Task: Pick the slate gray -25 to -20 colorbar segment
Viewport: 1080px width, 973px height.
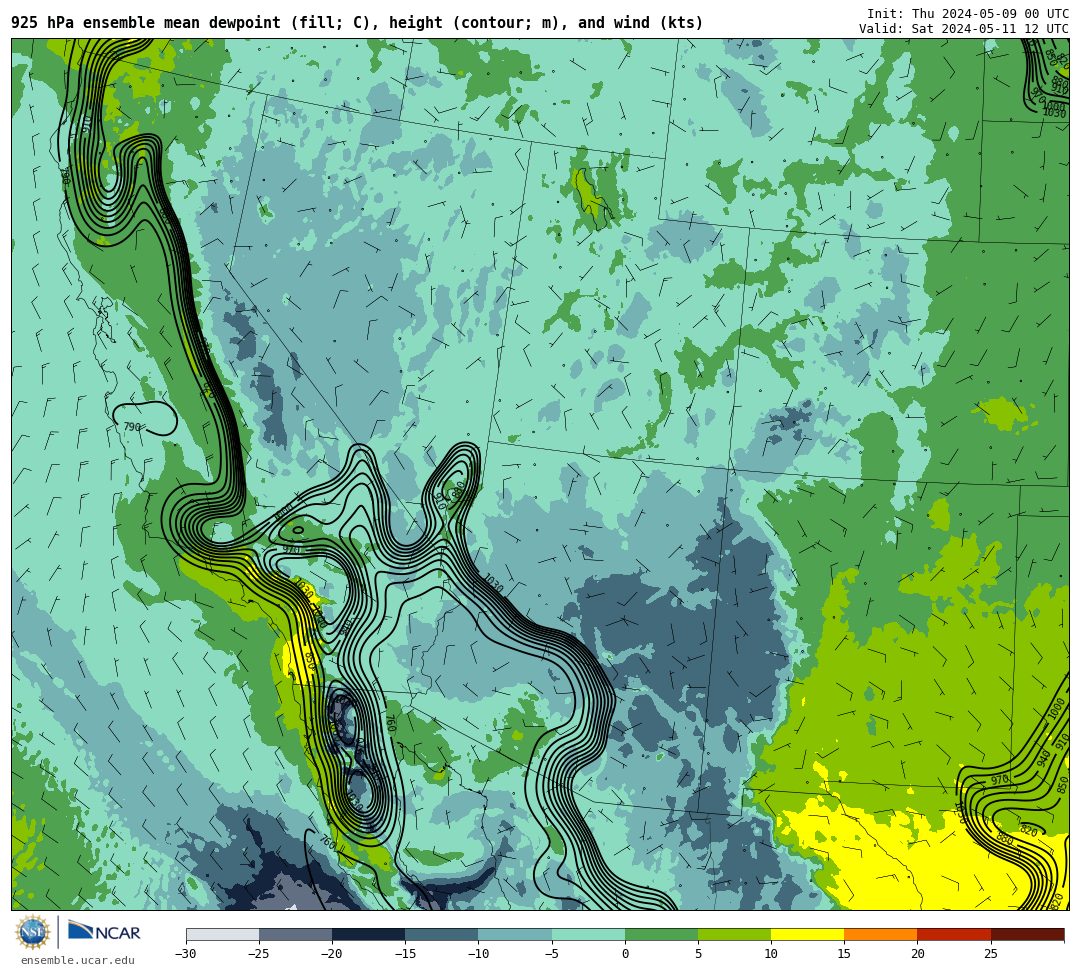Action: (295, 934)
